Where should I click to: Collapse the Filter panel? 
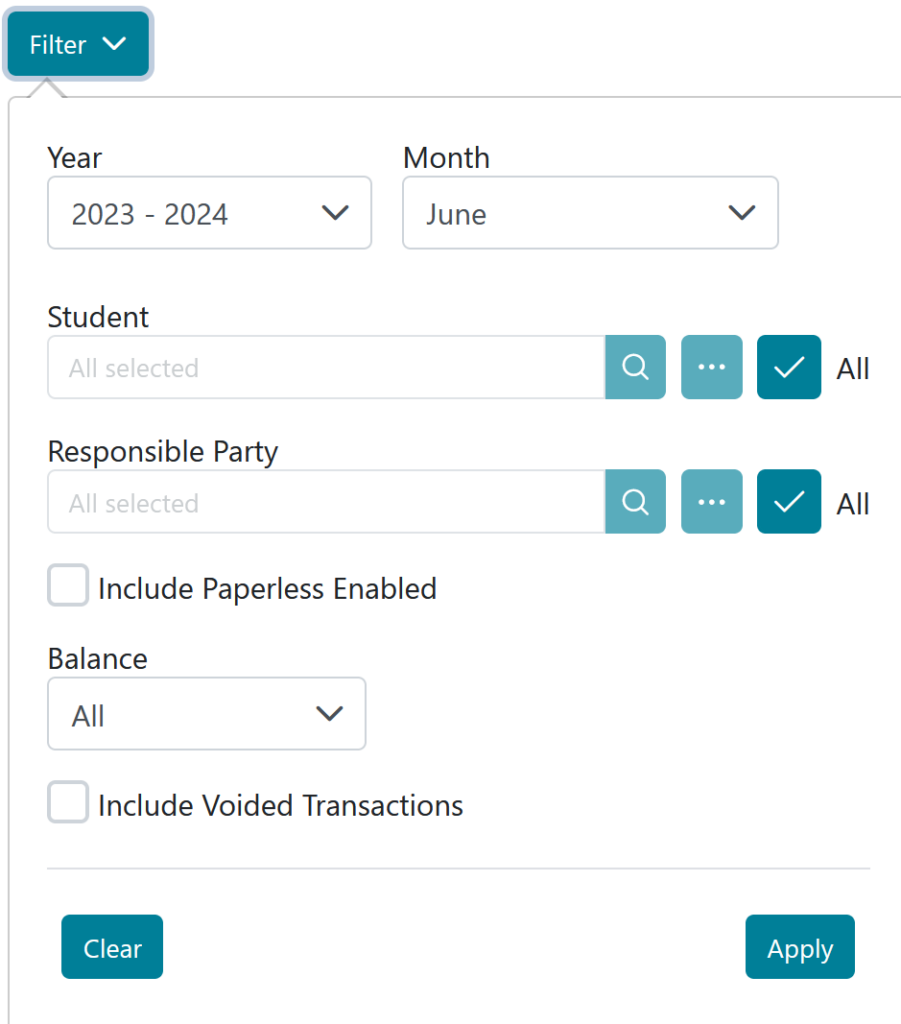(x=77, y=44)
